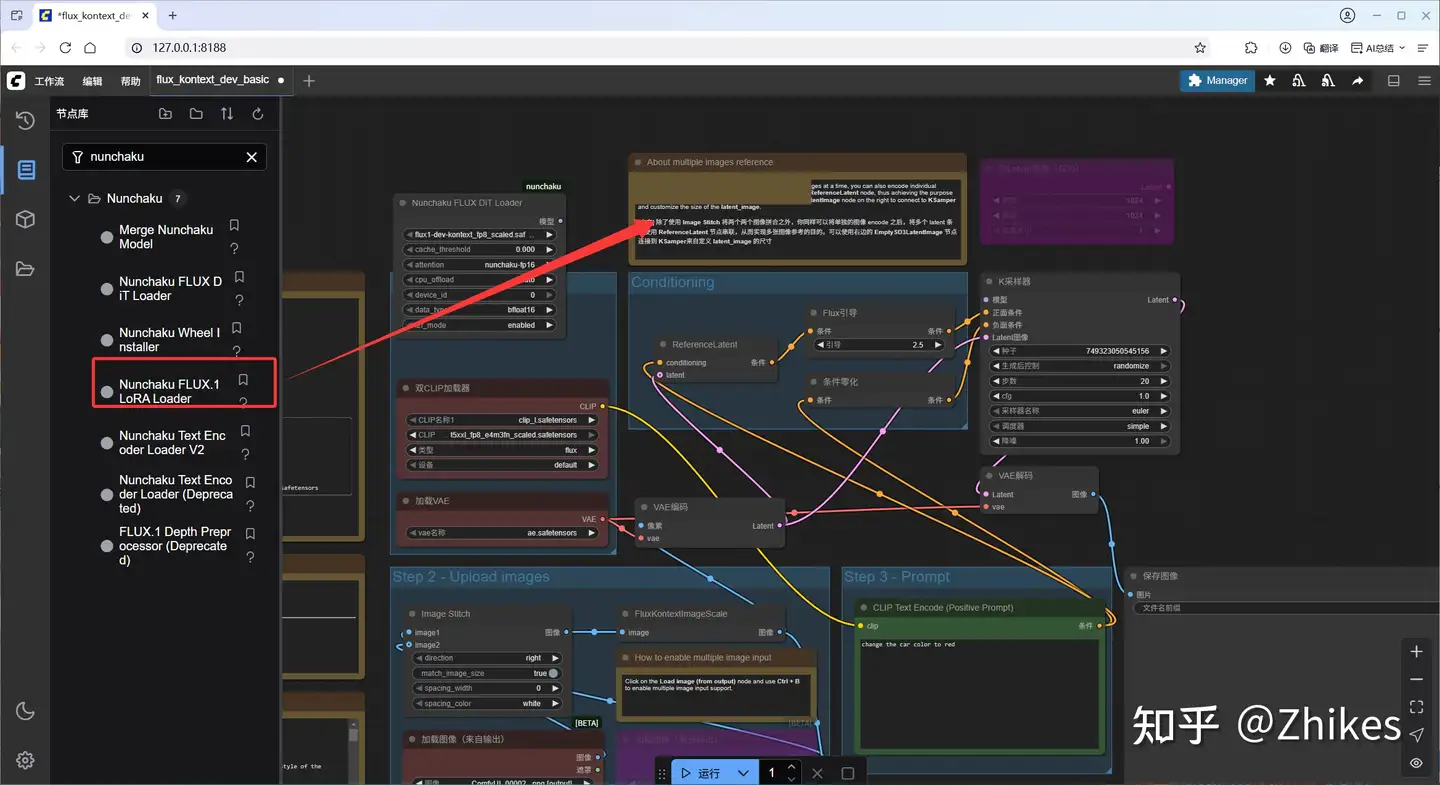
Task: Click the 步数 20 value widget
Action: coord(1080,381)
